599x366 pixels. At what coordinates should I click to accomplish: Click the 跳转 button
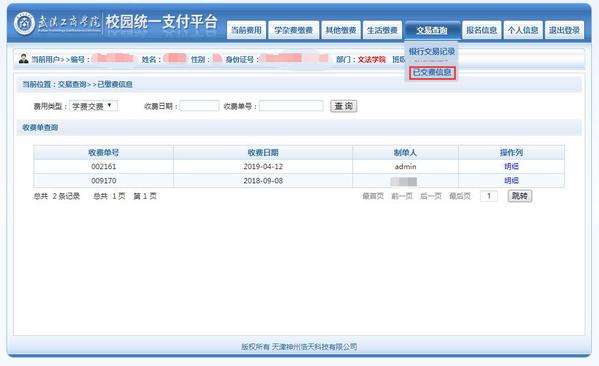(x=520, y=196)
